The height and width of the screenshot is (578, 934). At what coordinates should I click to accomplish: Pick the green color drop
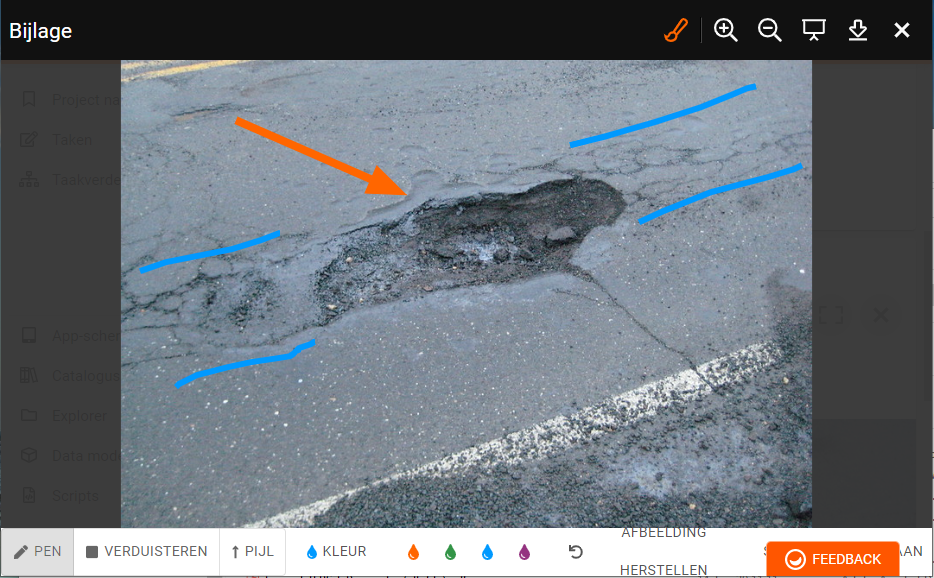coord(450,552)
